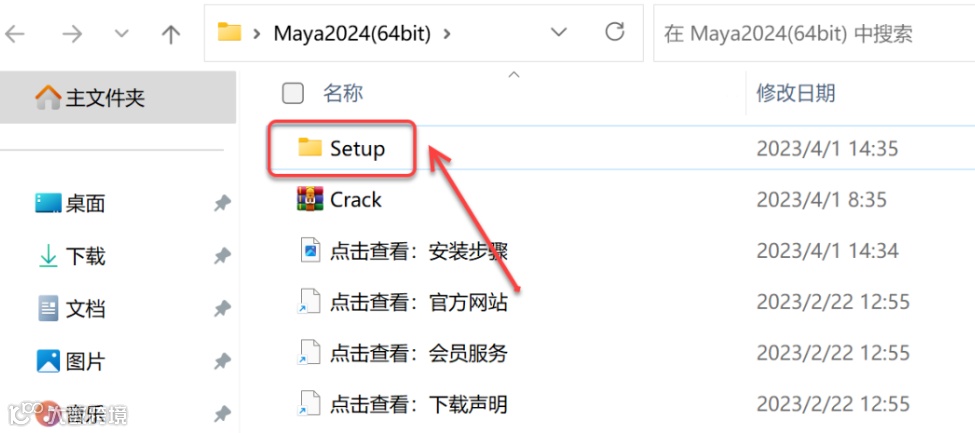This screenshot has width=975, height=433.
Task: Click the Home folder icon in sidebar
Action: click(x=47, y=98)
